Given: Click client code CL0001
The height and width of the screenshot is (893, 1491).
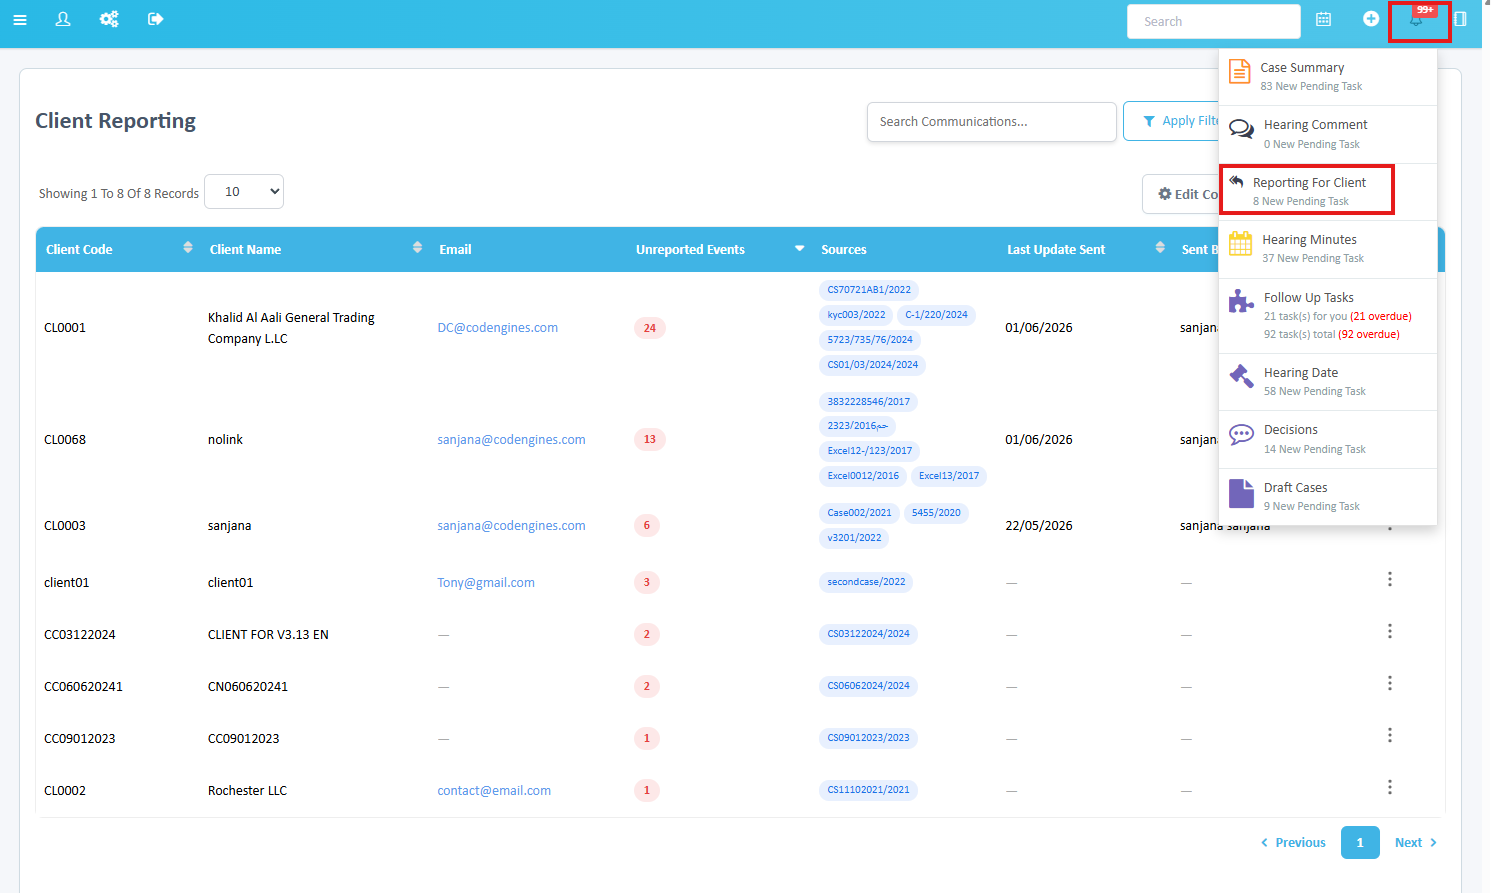Looking at the screenshot, I should (65, 328).
